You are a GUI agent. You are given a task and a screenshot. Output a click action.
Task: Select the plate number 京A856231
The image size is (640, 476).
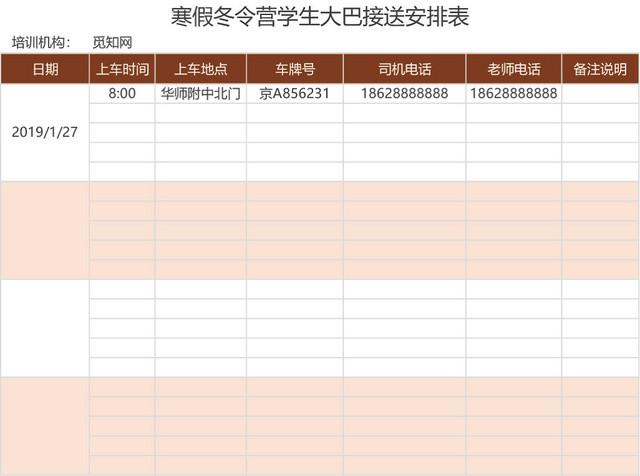(x=295, y=93)
